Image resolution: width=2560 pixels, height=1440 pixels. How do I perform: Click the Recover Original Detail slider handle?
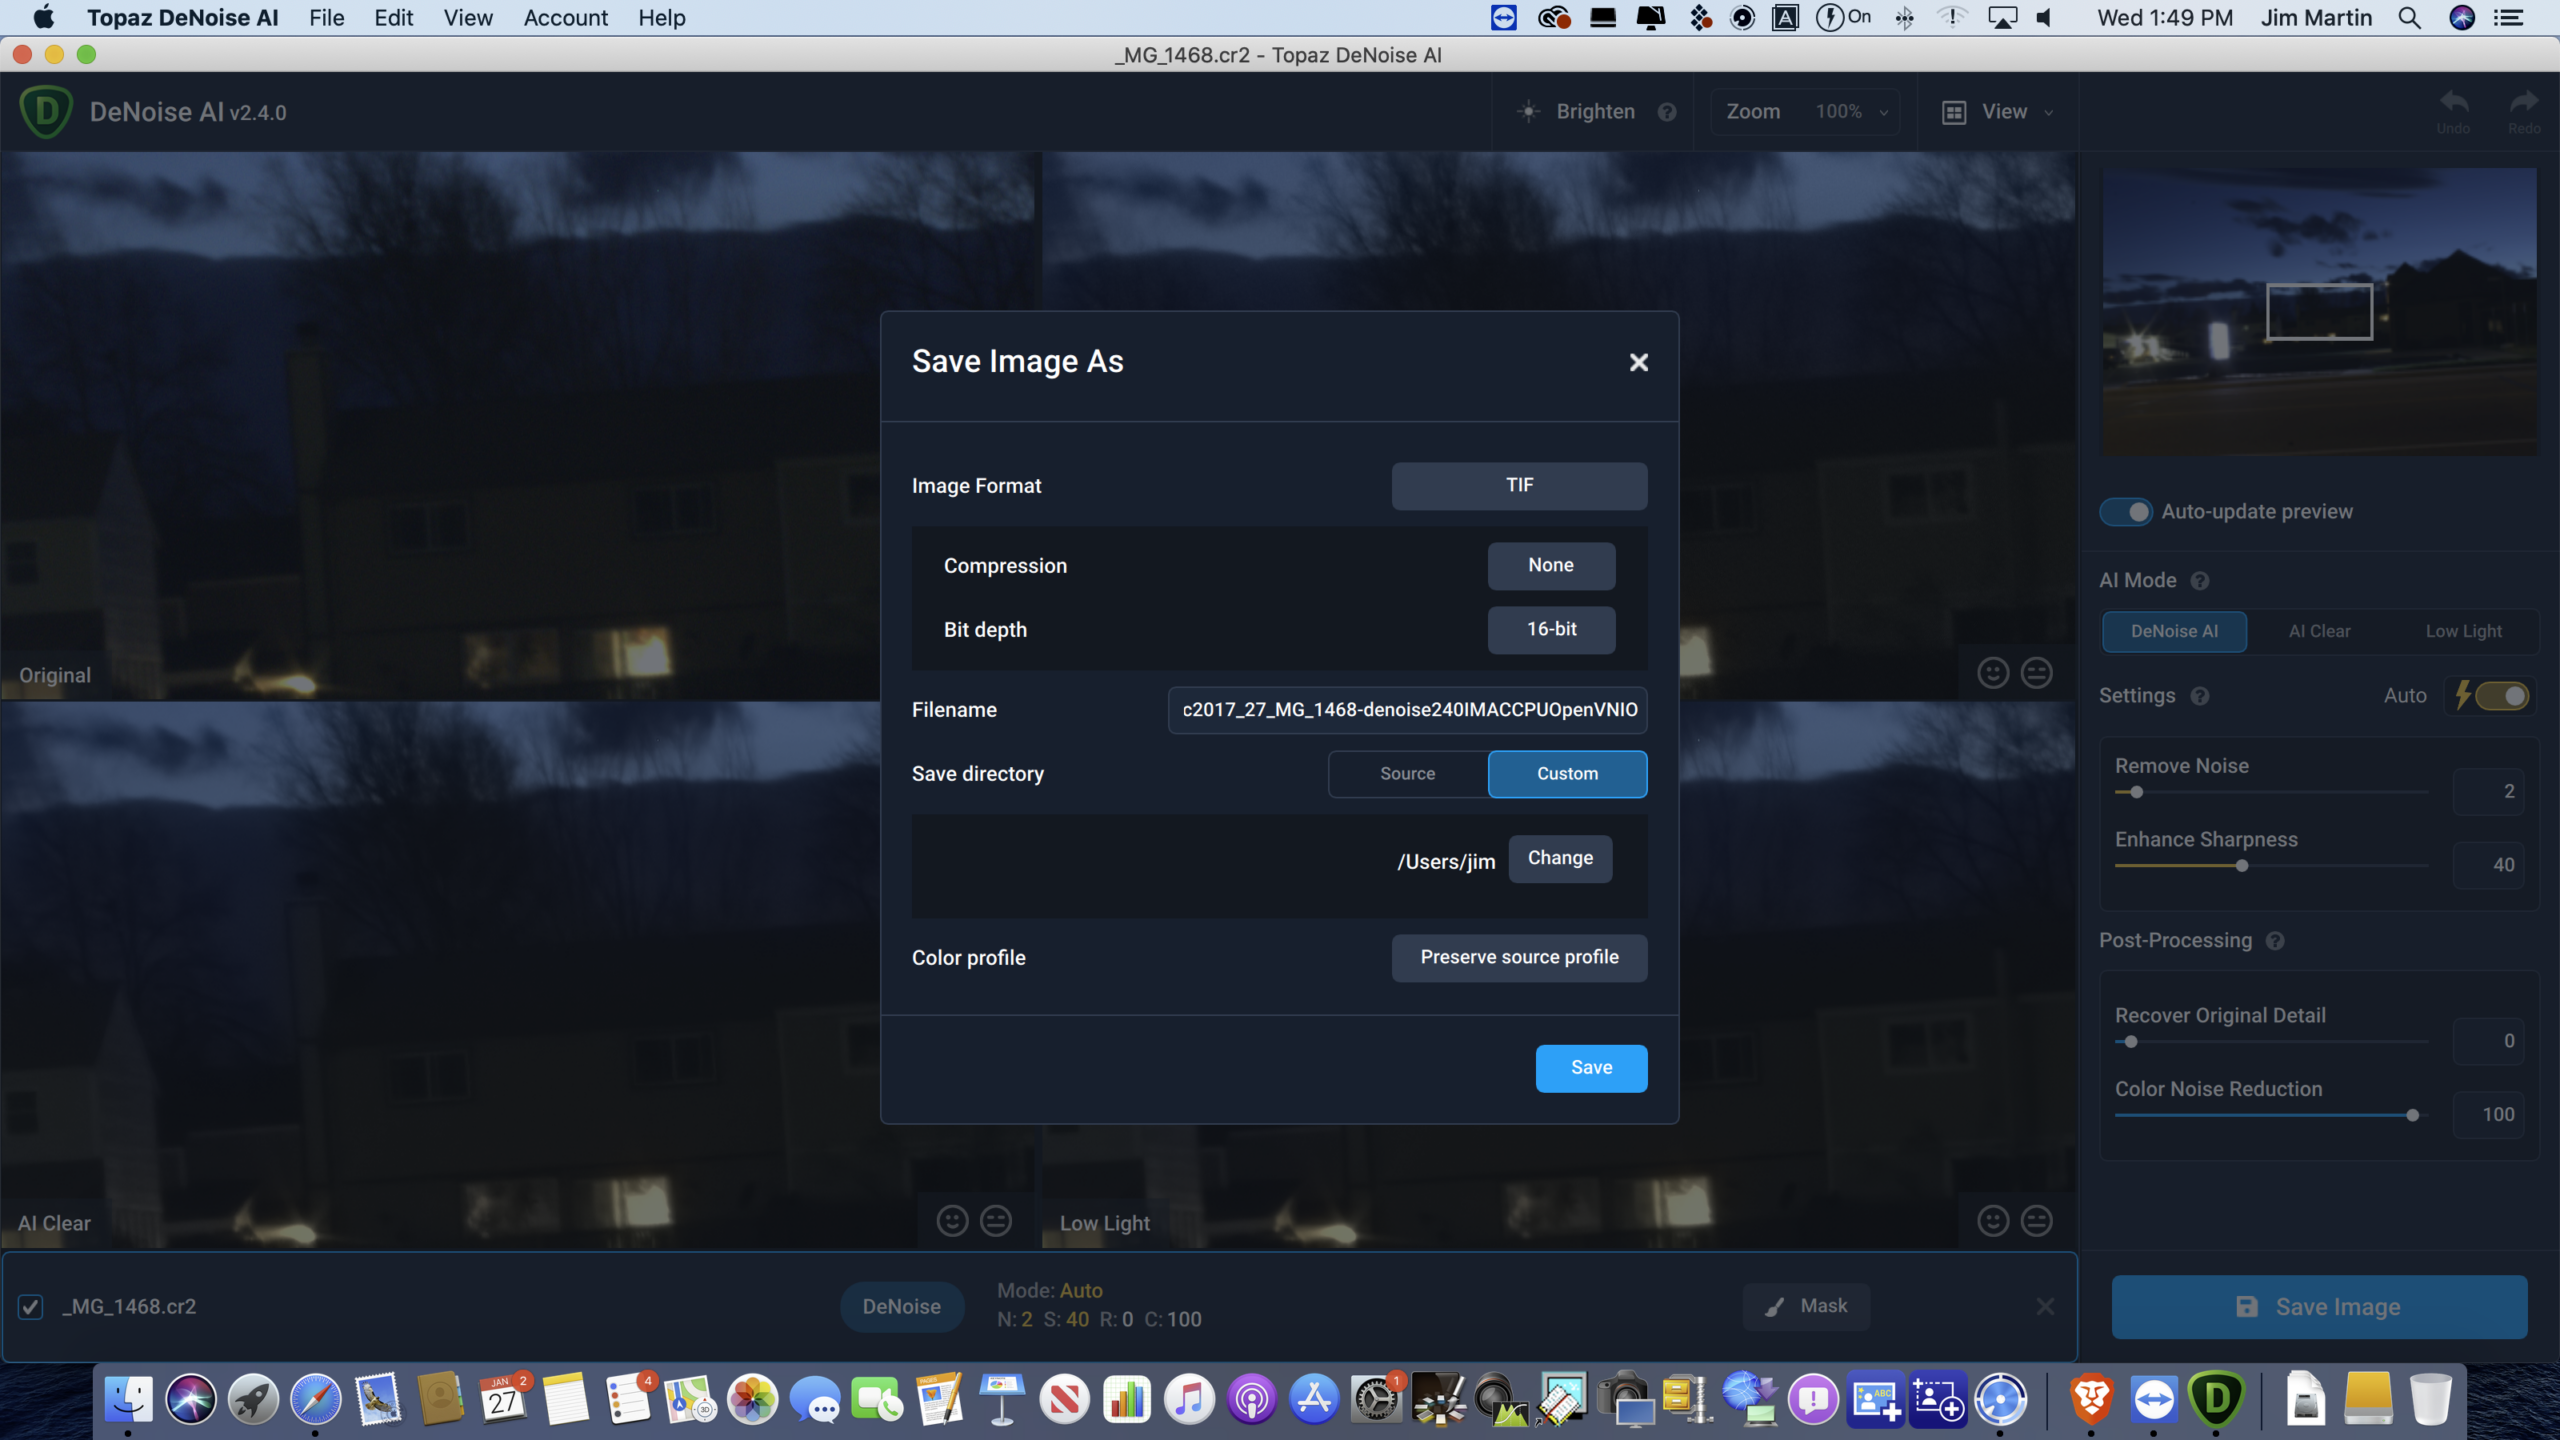2131,1041
